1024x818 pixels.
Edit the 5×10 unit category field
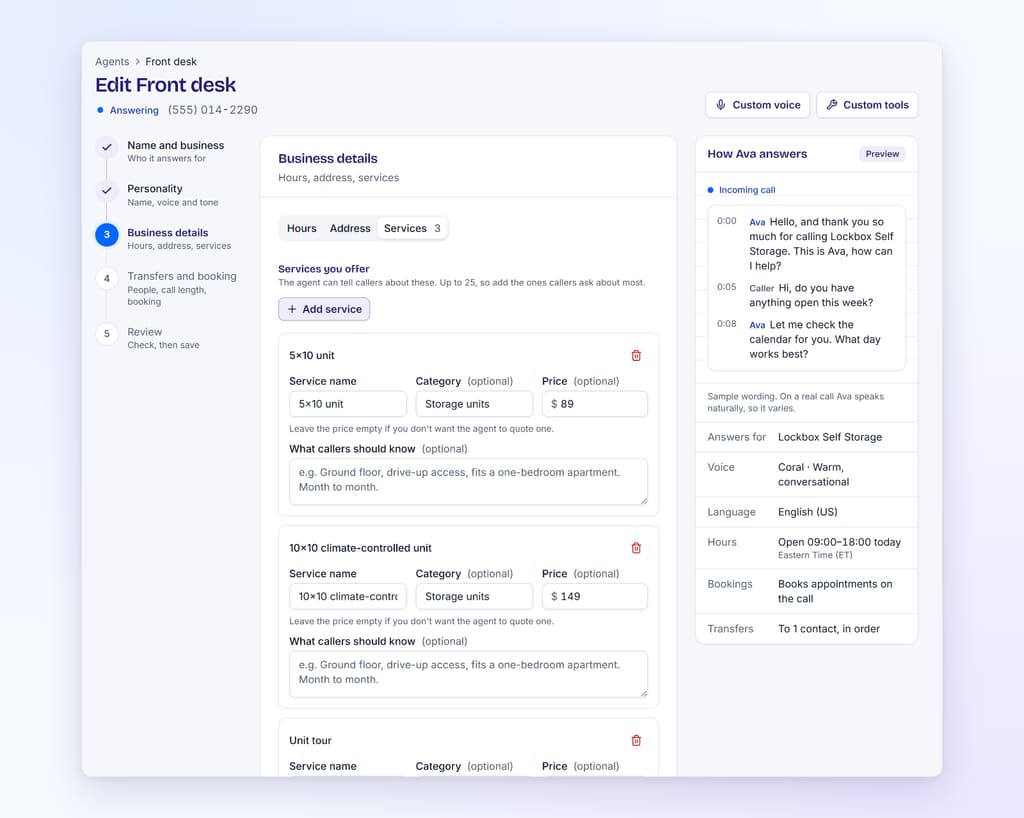tap(474, 404)
